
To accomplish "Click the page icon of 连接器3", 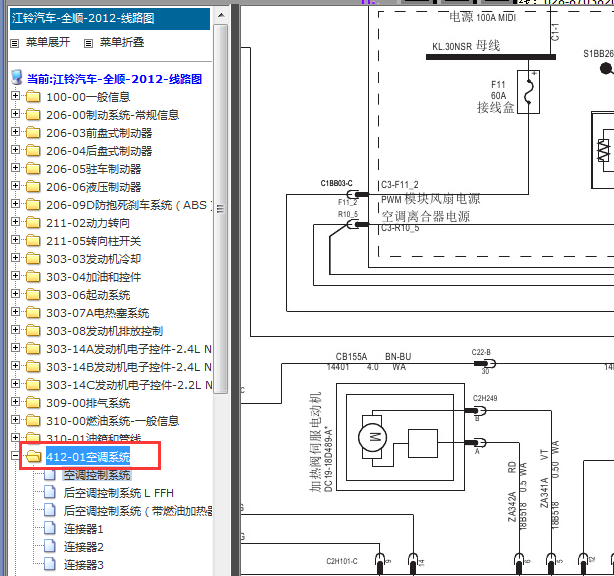I will [x=50, y=564].
